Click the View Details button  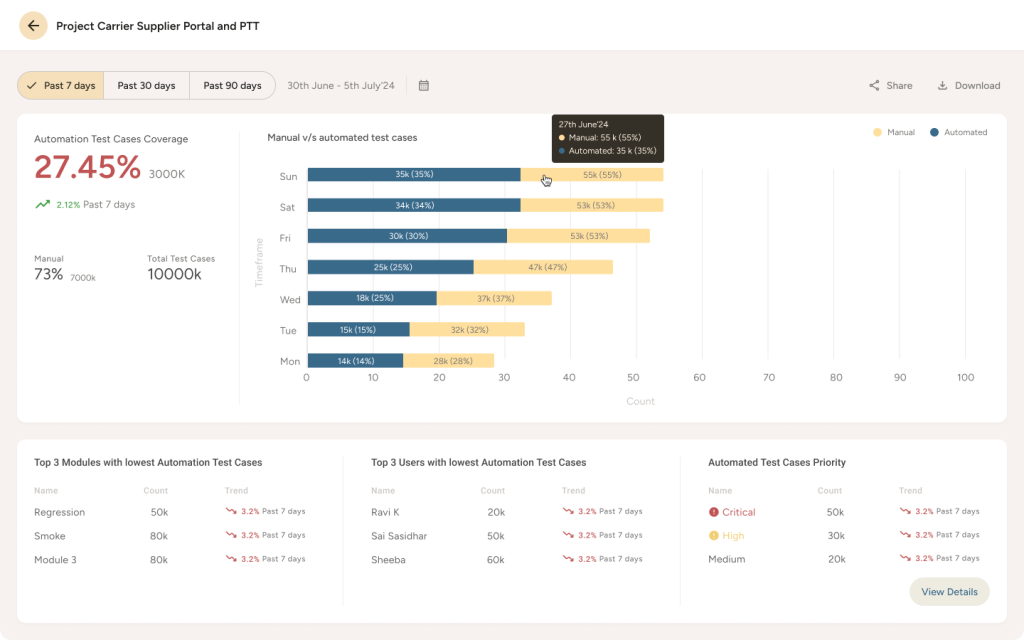[948, 591]
